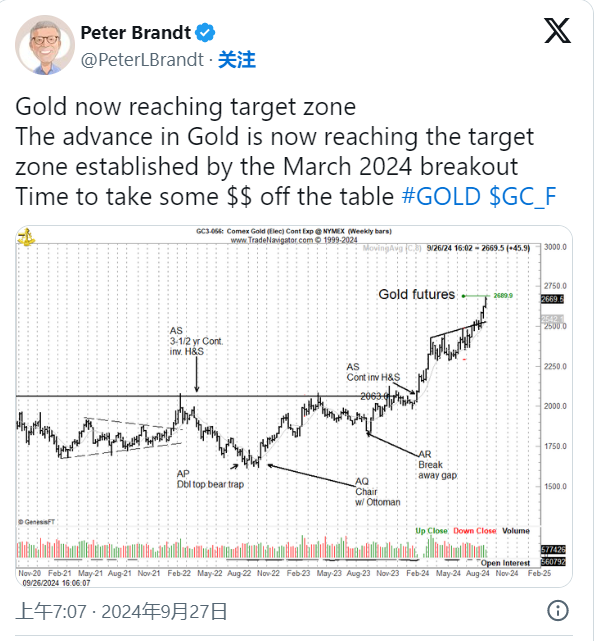Viewport: 597px width, 641px height.
Task: Open the #GOLD hashtag
Action: point(441,196)
